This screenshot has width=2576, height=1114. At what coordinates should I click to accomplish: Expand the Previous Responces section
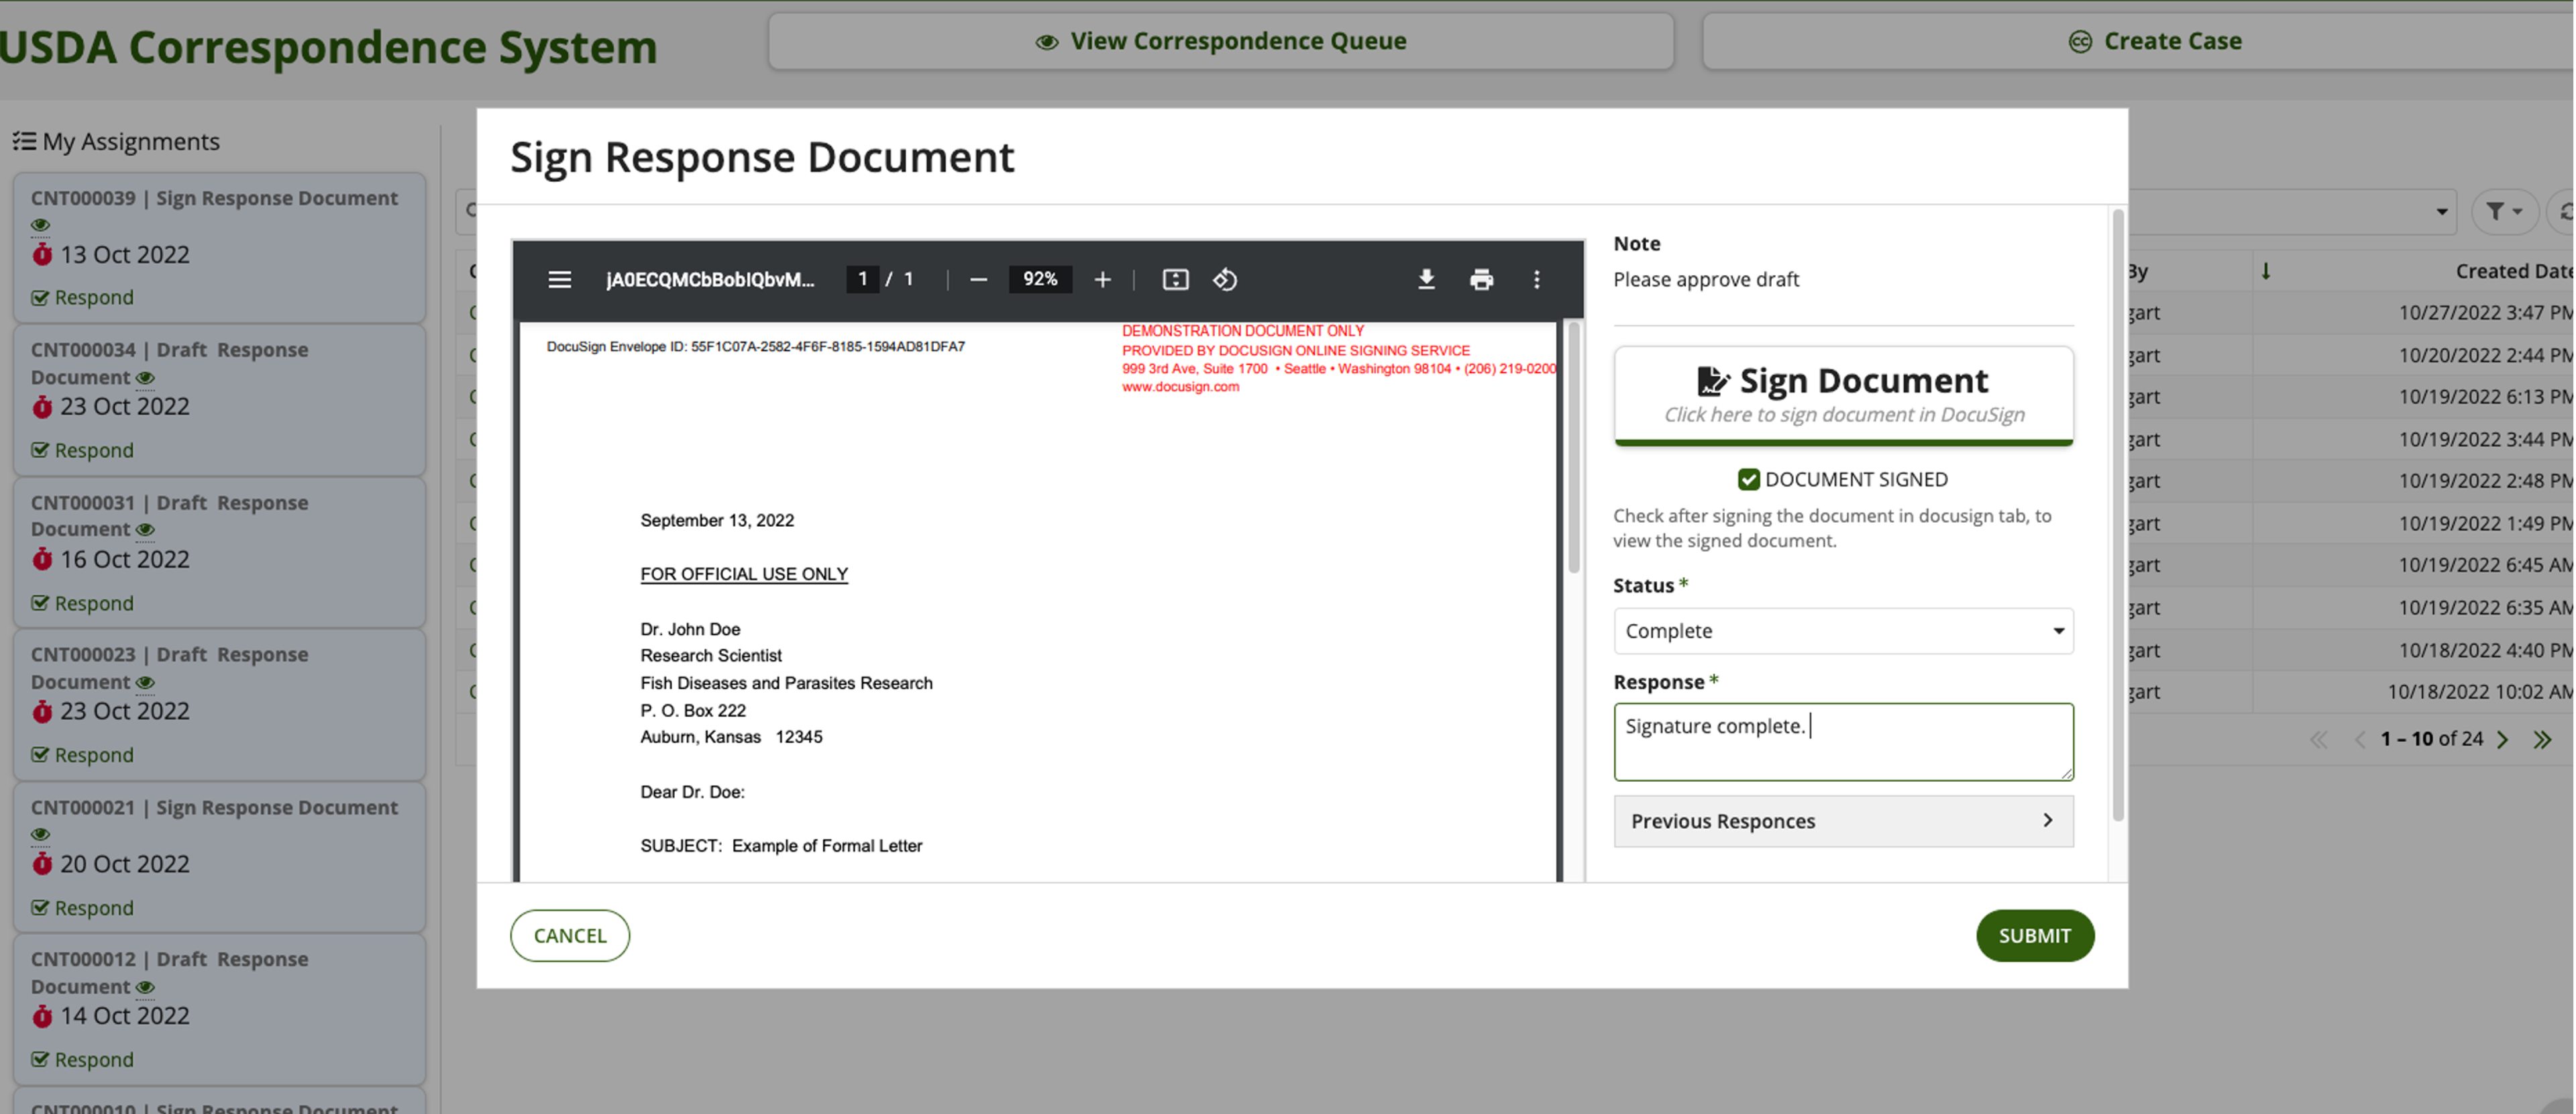click(x=1843, y=821)
